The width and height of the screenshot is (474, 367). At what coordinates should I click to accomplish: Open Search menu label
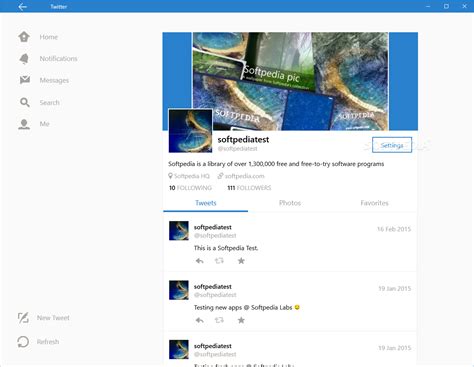(x=50, y=103)
